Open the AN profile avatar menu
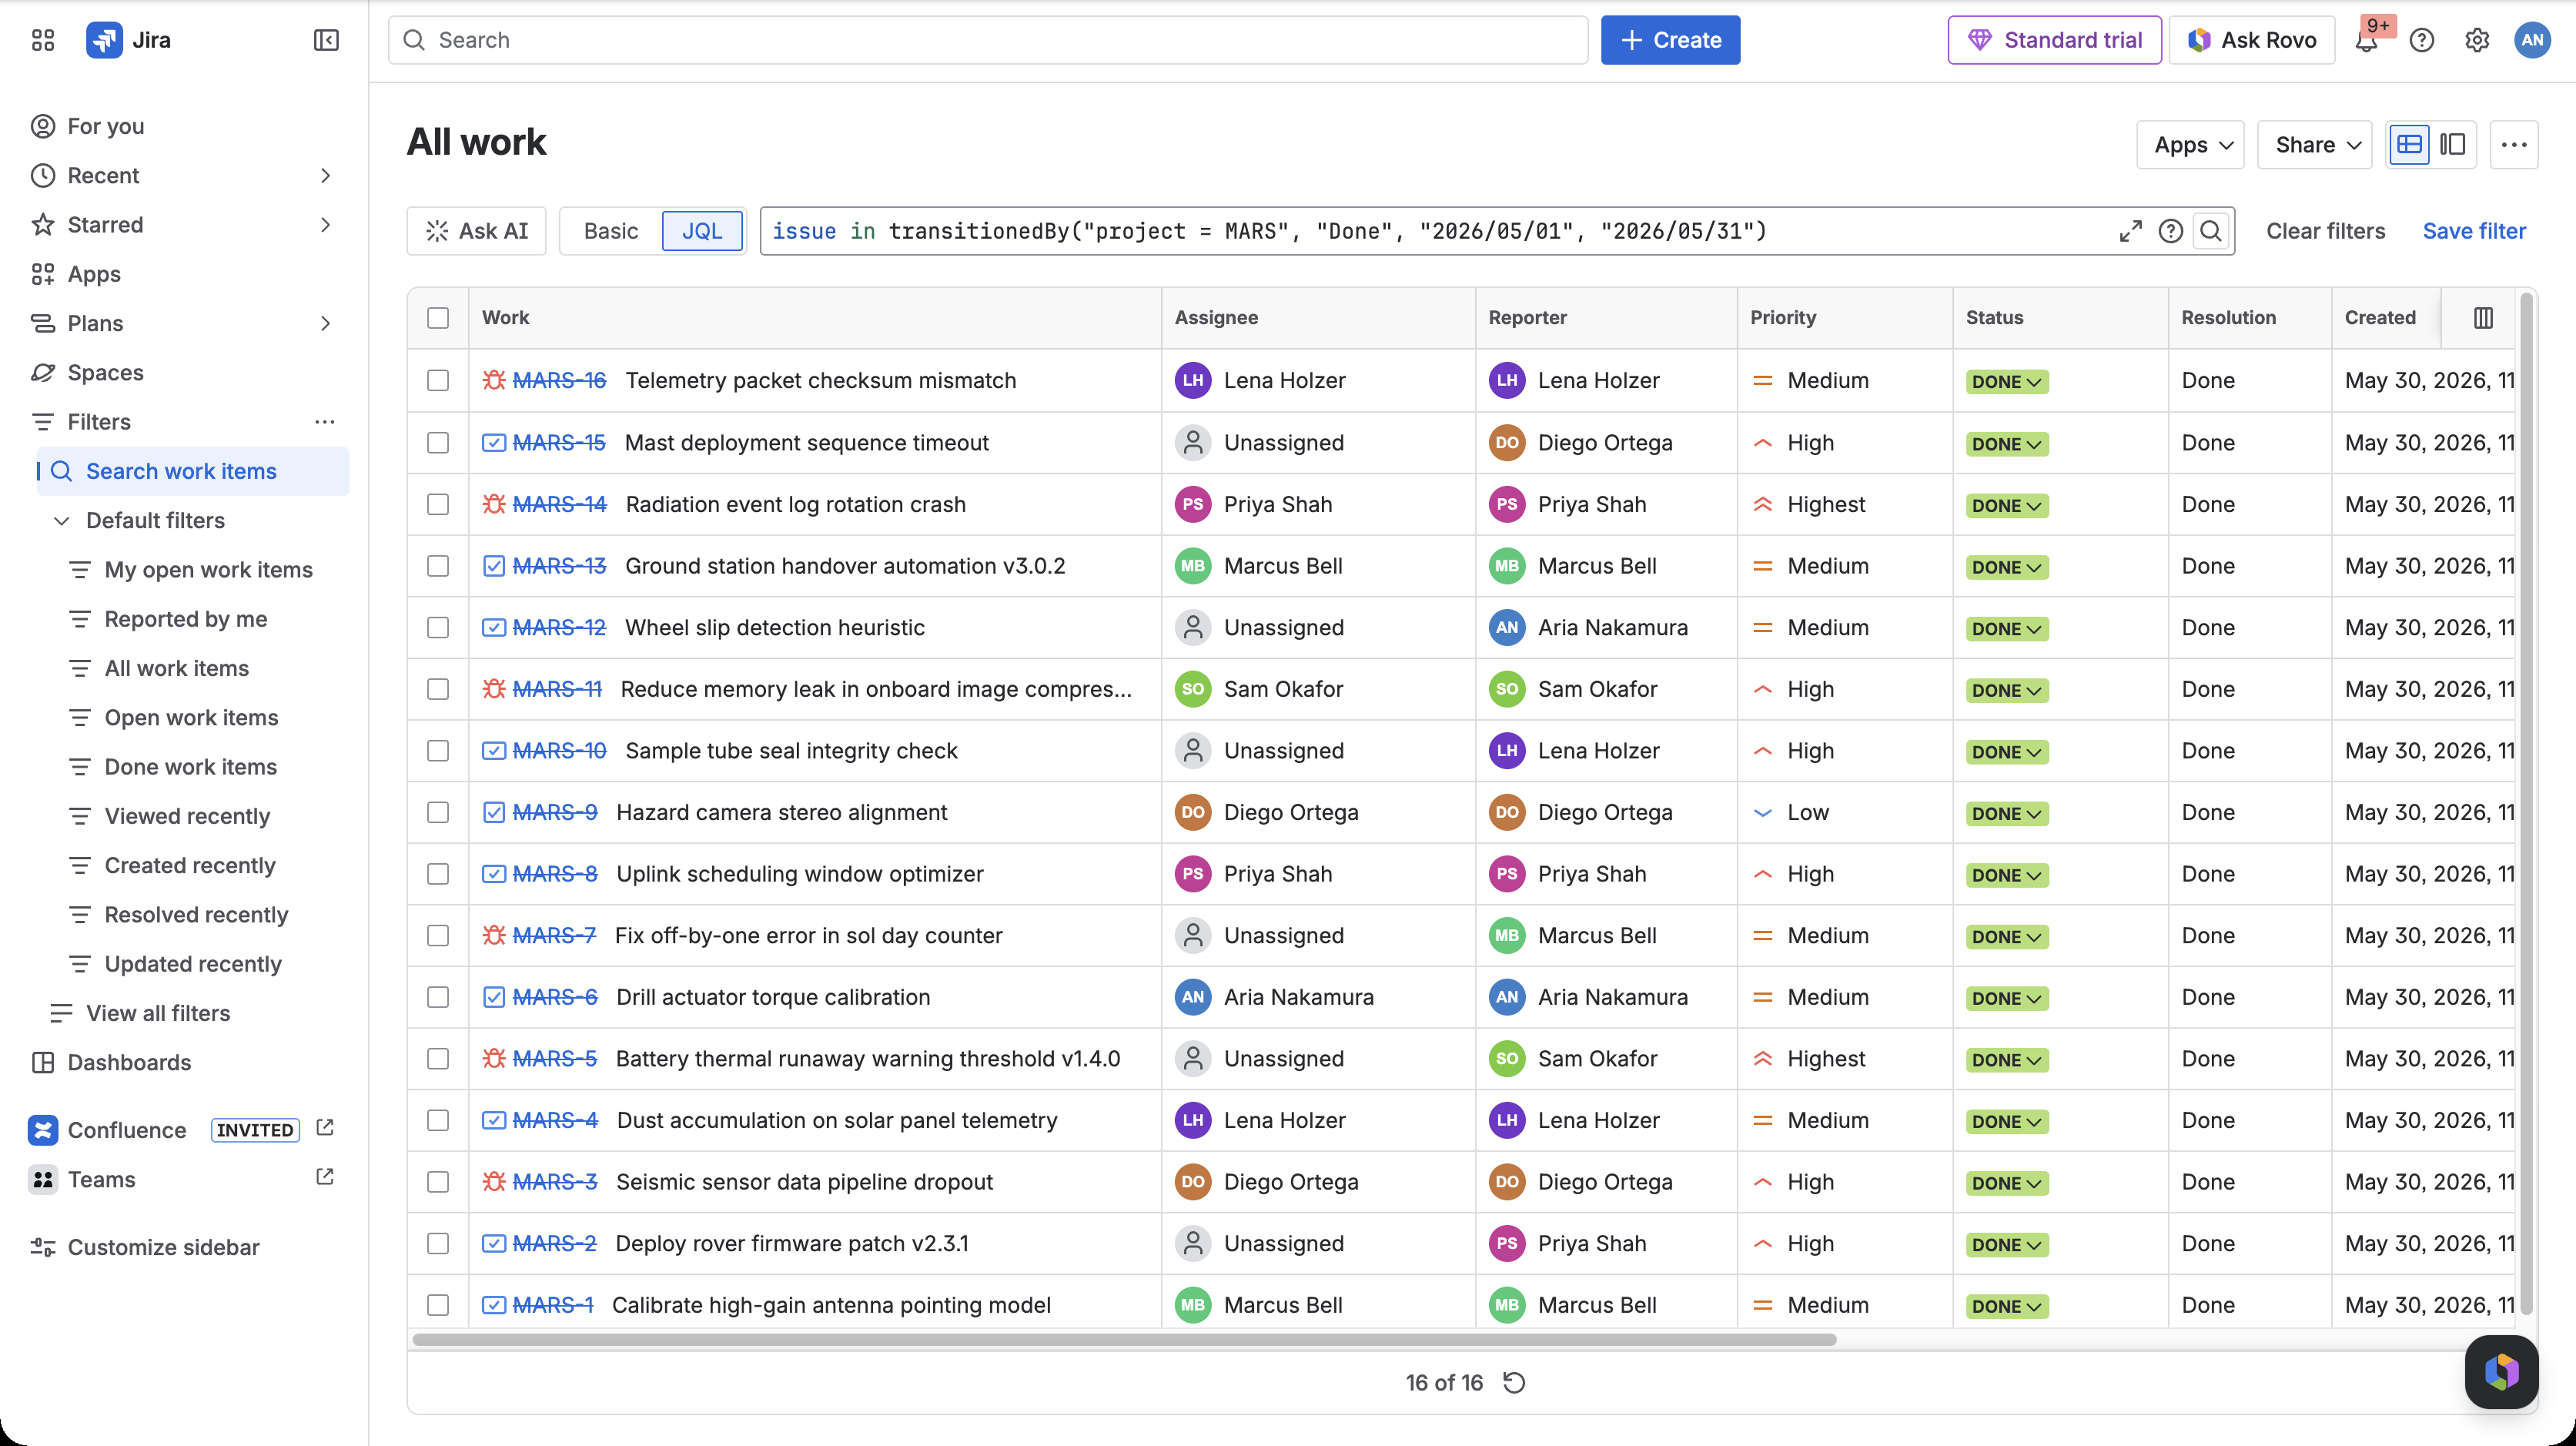 pos(2532,40)
